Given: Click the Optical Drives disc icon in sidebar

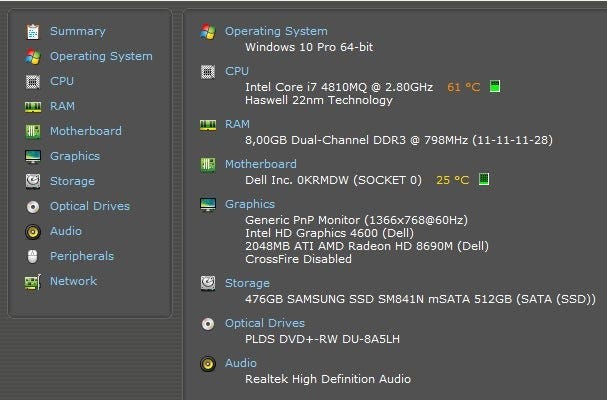Looking at the screenshot, I should [x=33, y=207].
